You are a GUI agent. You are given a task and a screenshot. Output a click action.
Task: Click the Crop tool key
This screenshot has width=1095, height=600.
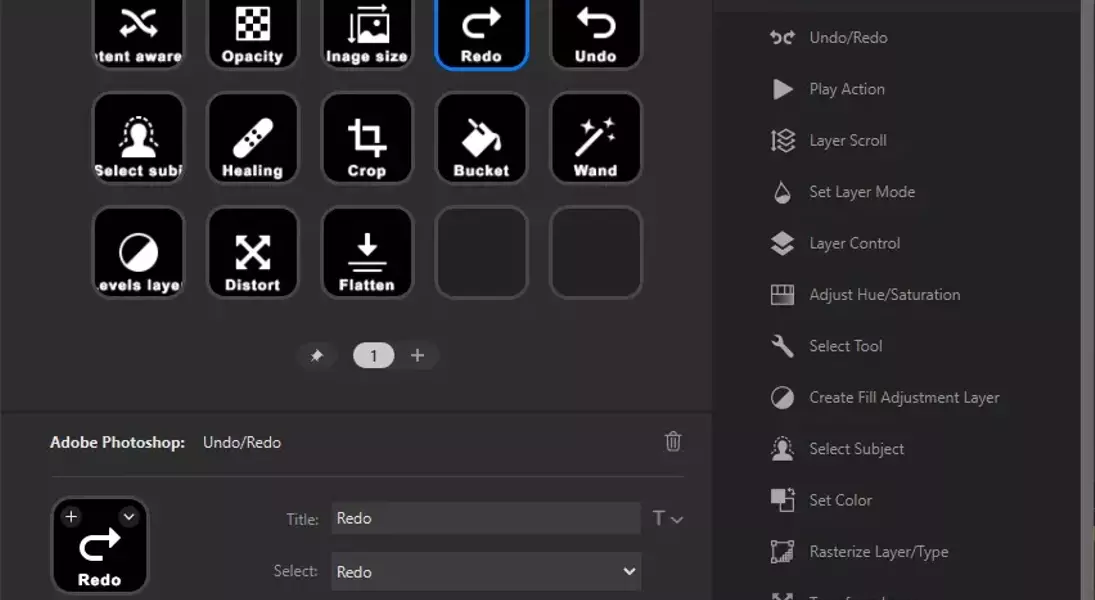tap(367, 139)
